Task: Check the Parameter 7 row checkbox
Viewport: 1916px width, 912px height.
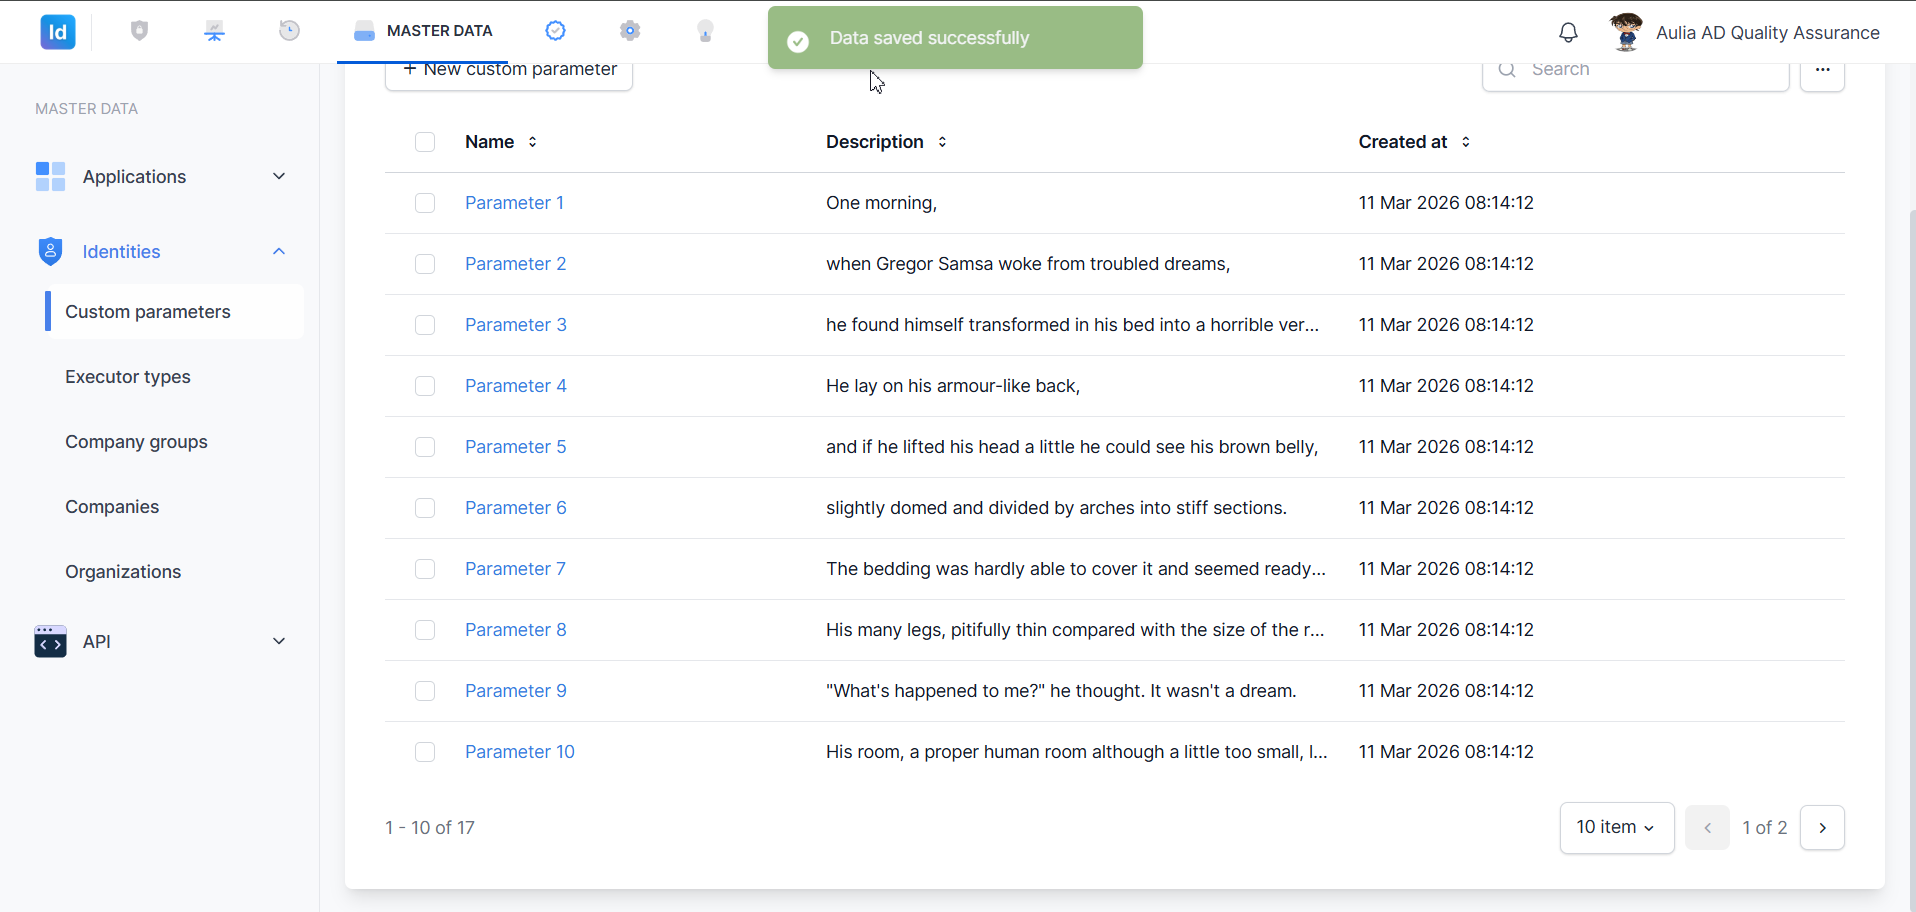Action: click(425, 569)
